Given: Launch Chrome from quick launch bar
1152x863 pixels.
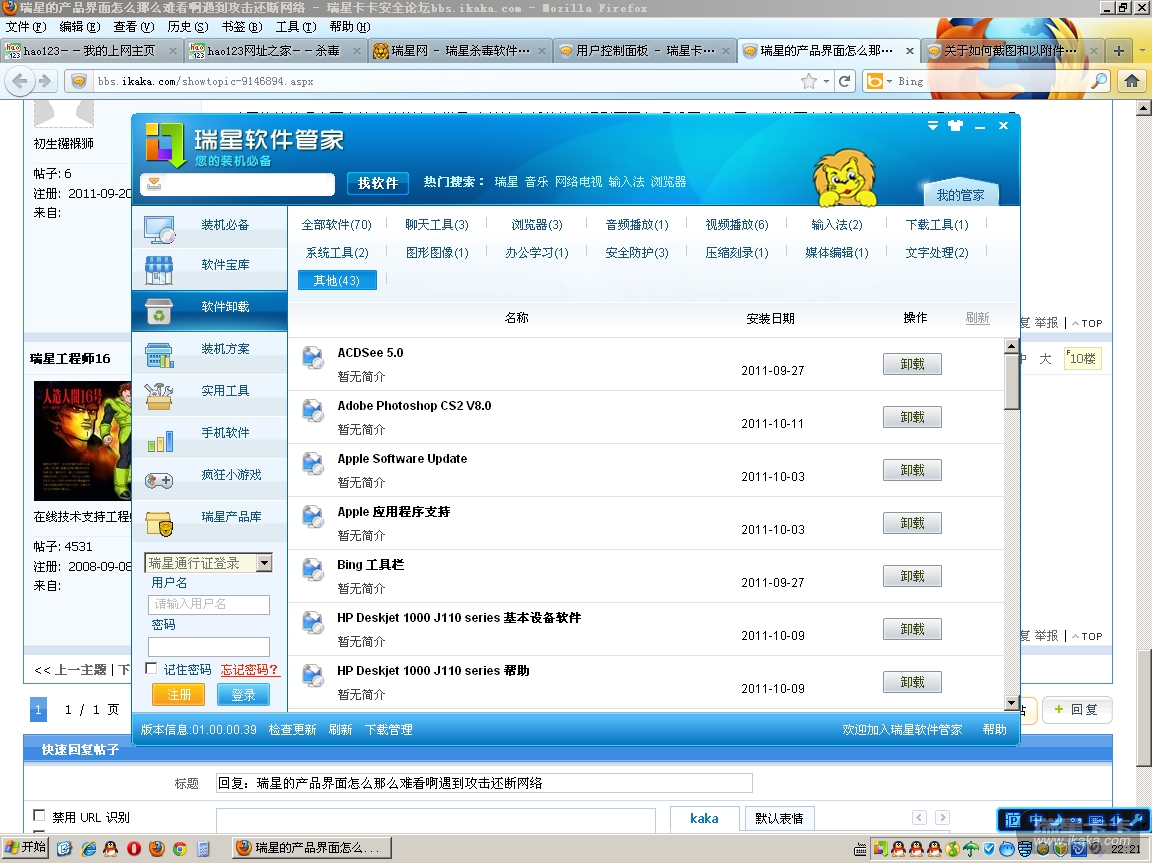Looking at the screenshot, I should 179,848.
